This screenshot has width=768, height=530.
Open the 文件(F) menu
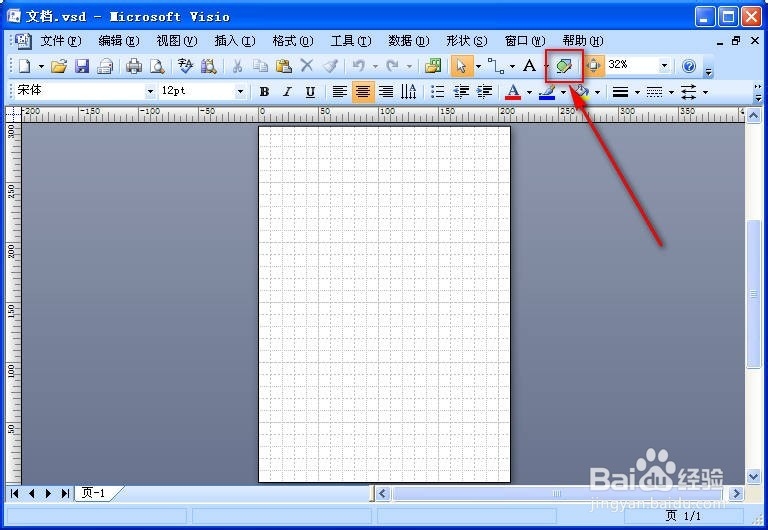(61, 41)
